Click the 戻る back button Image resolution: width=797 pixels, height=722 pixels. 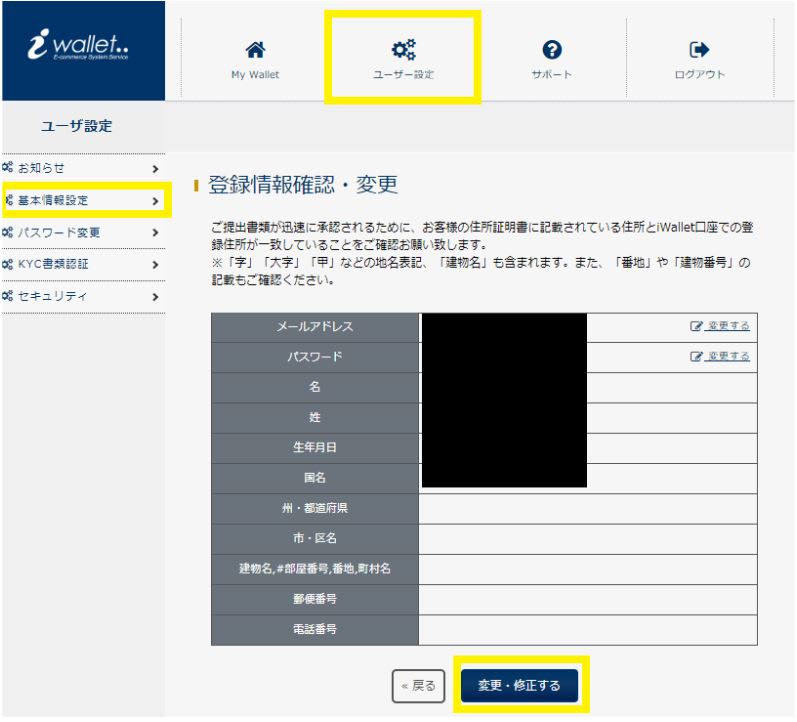click(418, 686)
